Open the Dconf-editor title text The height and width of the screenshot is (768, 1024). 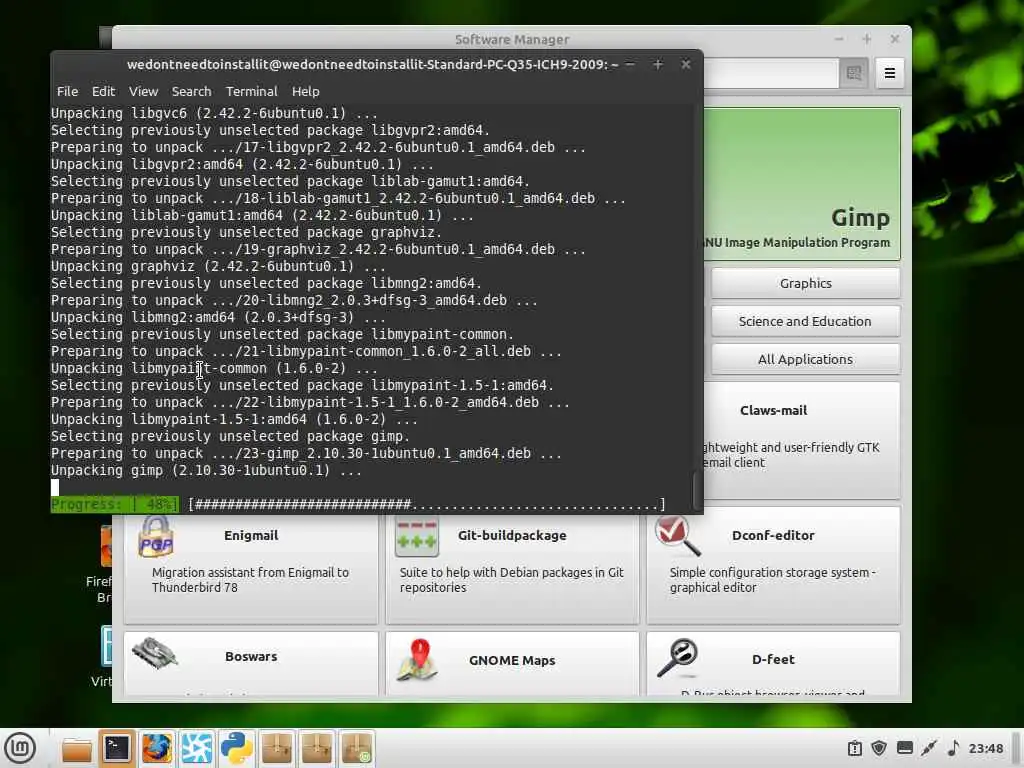pyautogui.click(x=773, y=536)
